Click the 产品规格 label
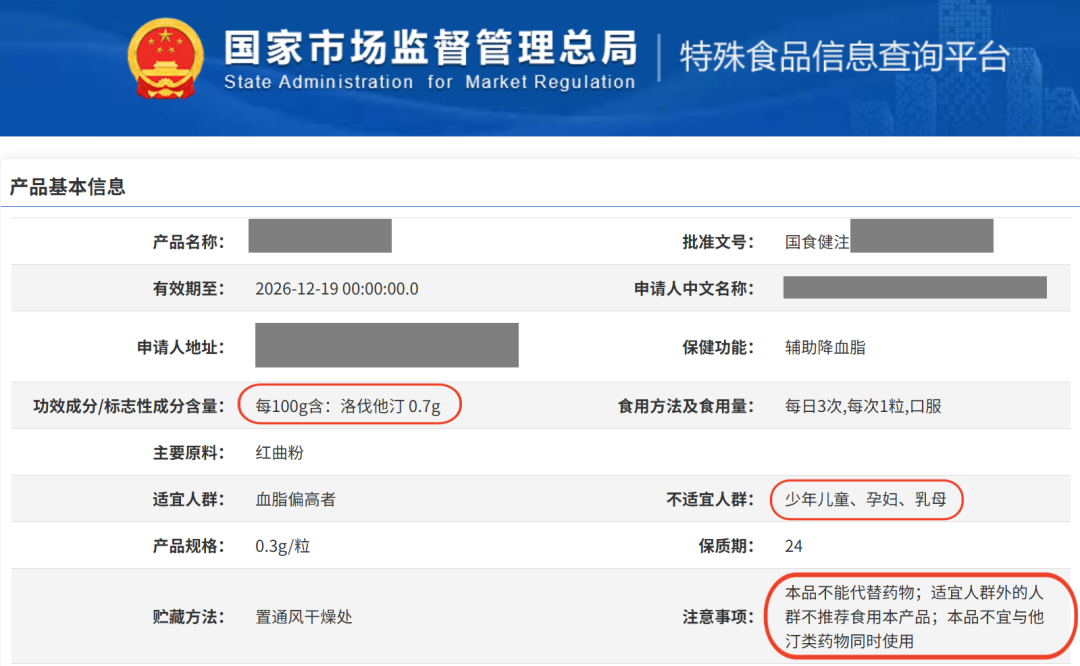The height and width of the screenshot is (666, 1080). click(x=188, y=546)
